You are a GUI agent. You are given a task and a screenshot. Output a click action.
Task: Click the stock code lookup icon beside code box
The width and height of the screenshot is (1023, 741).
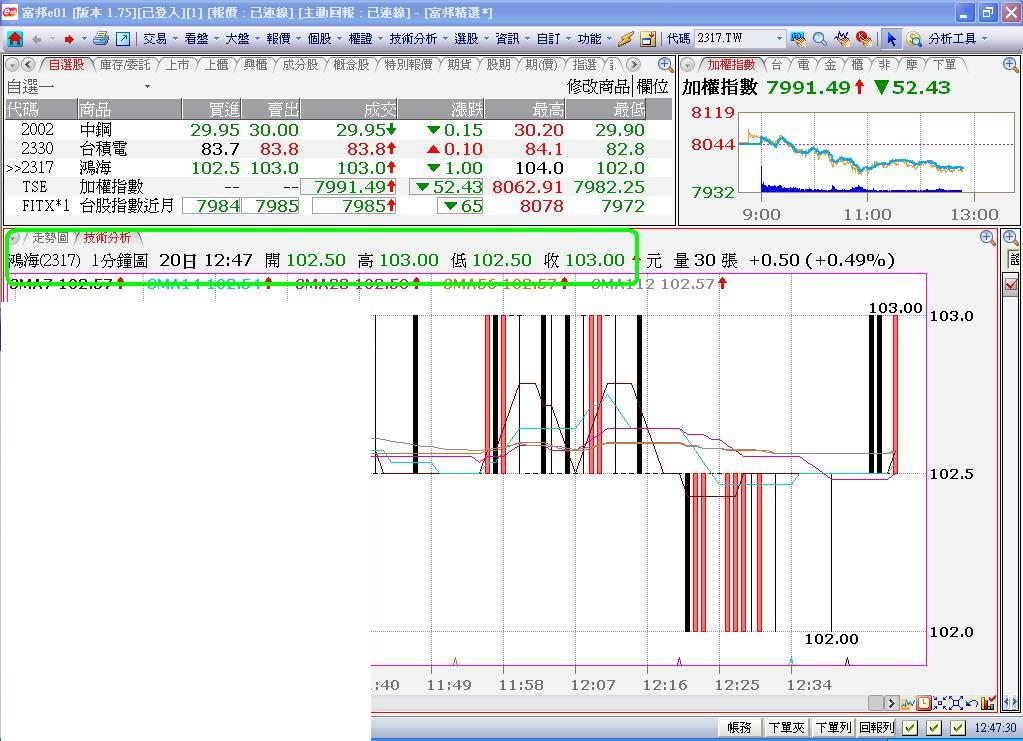[x=797, y=39]
